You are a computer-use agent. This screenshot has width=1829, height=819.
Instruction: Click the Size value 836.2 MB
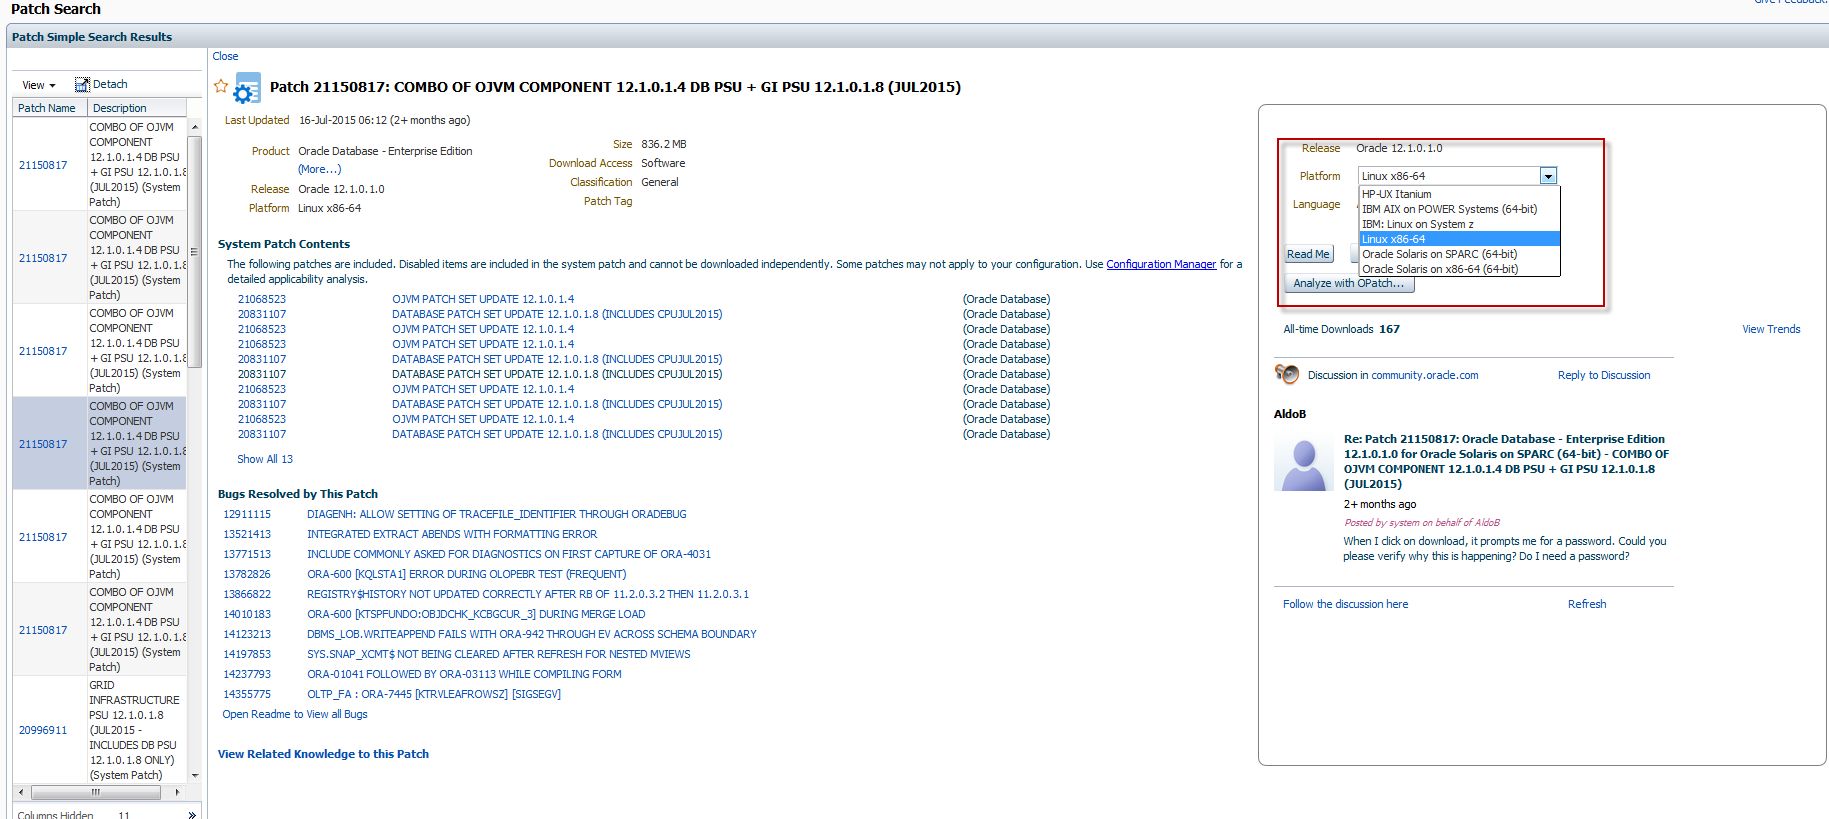click(x=664, y=144)
